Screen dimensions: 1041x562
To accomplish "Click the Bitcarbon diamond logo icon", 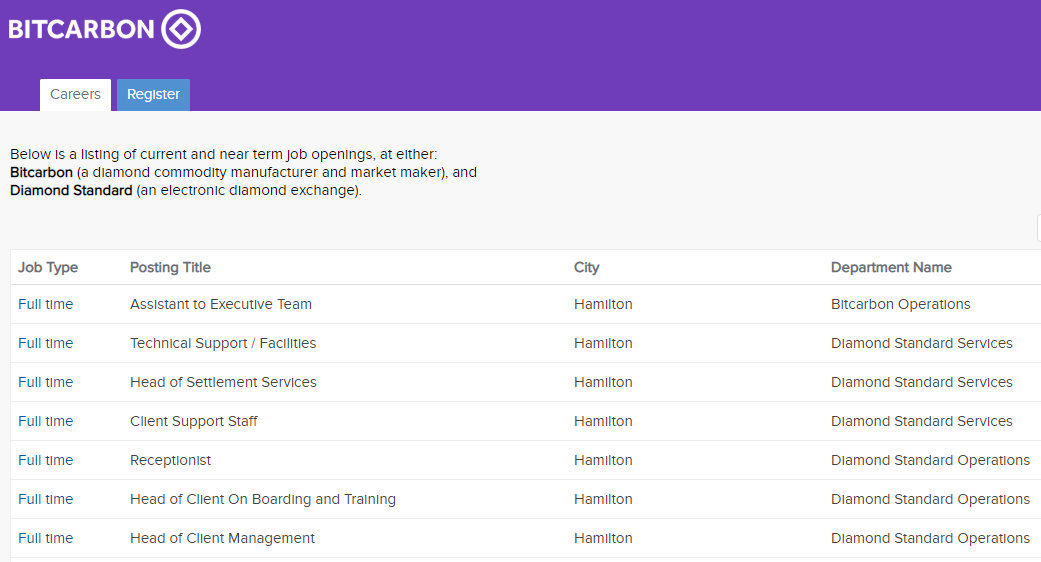I will (x=181, y=29).
